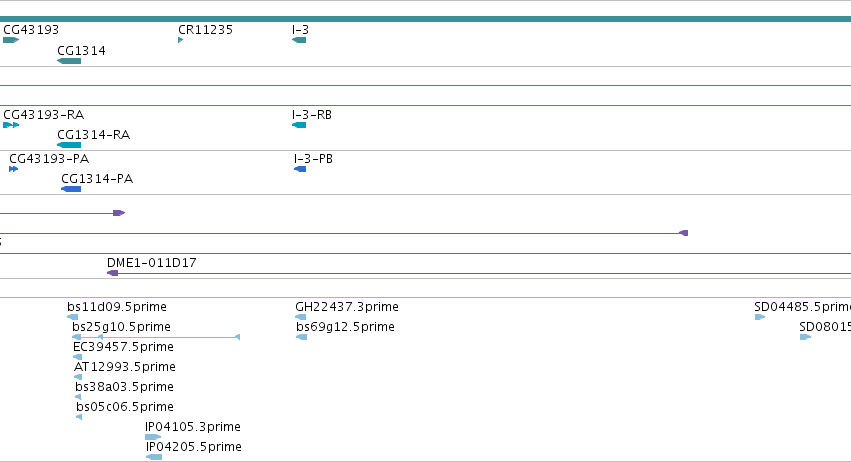Select the l-3-RB transcript feature
851x462 pixels.
pyautogui.click(x=299, y=125)
